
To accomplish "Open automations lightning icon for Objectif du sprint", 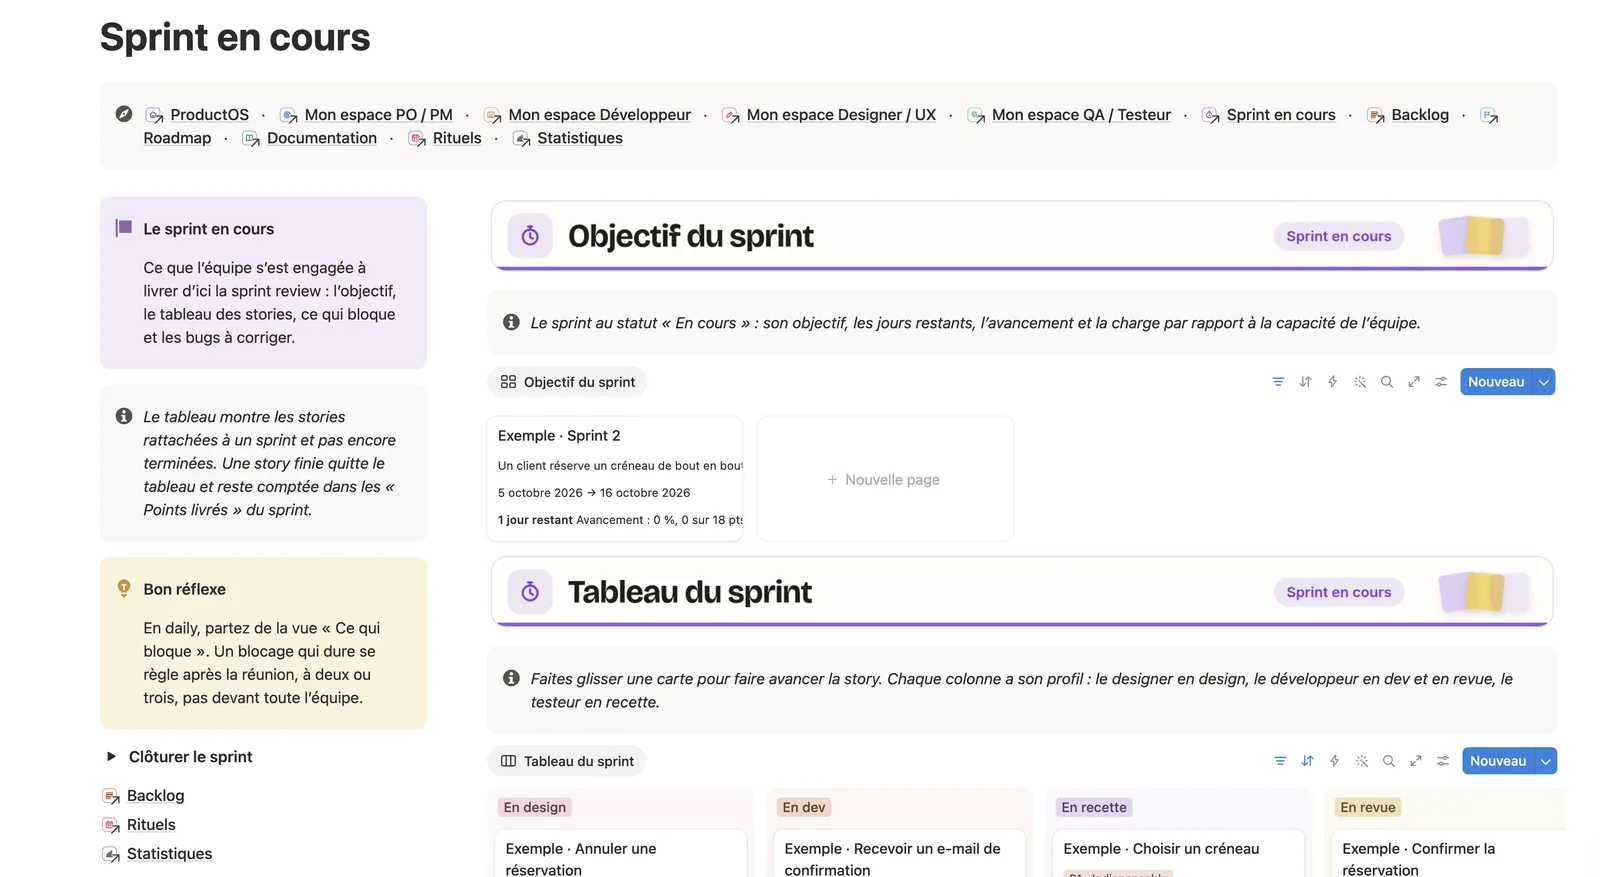I will click(1332, 382).
